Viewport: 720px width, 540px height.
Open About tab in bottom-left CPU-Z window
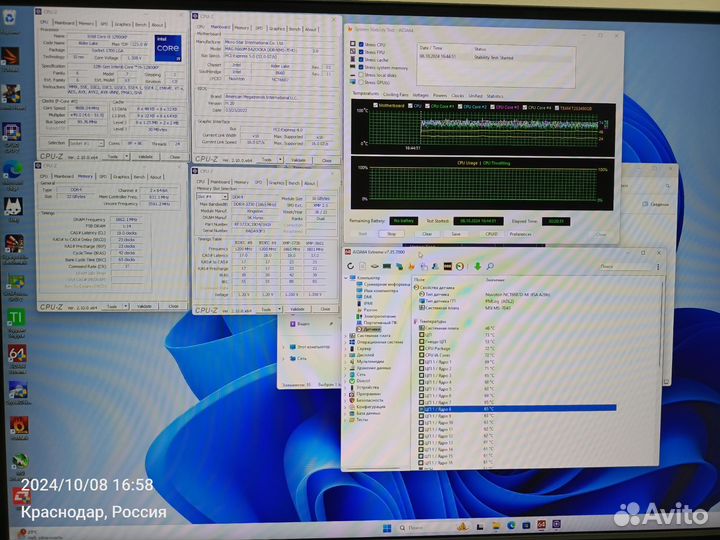coord(156,177)
